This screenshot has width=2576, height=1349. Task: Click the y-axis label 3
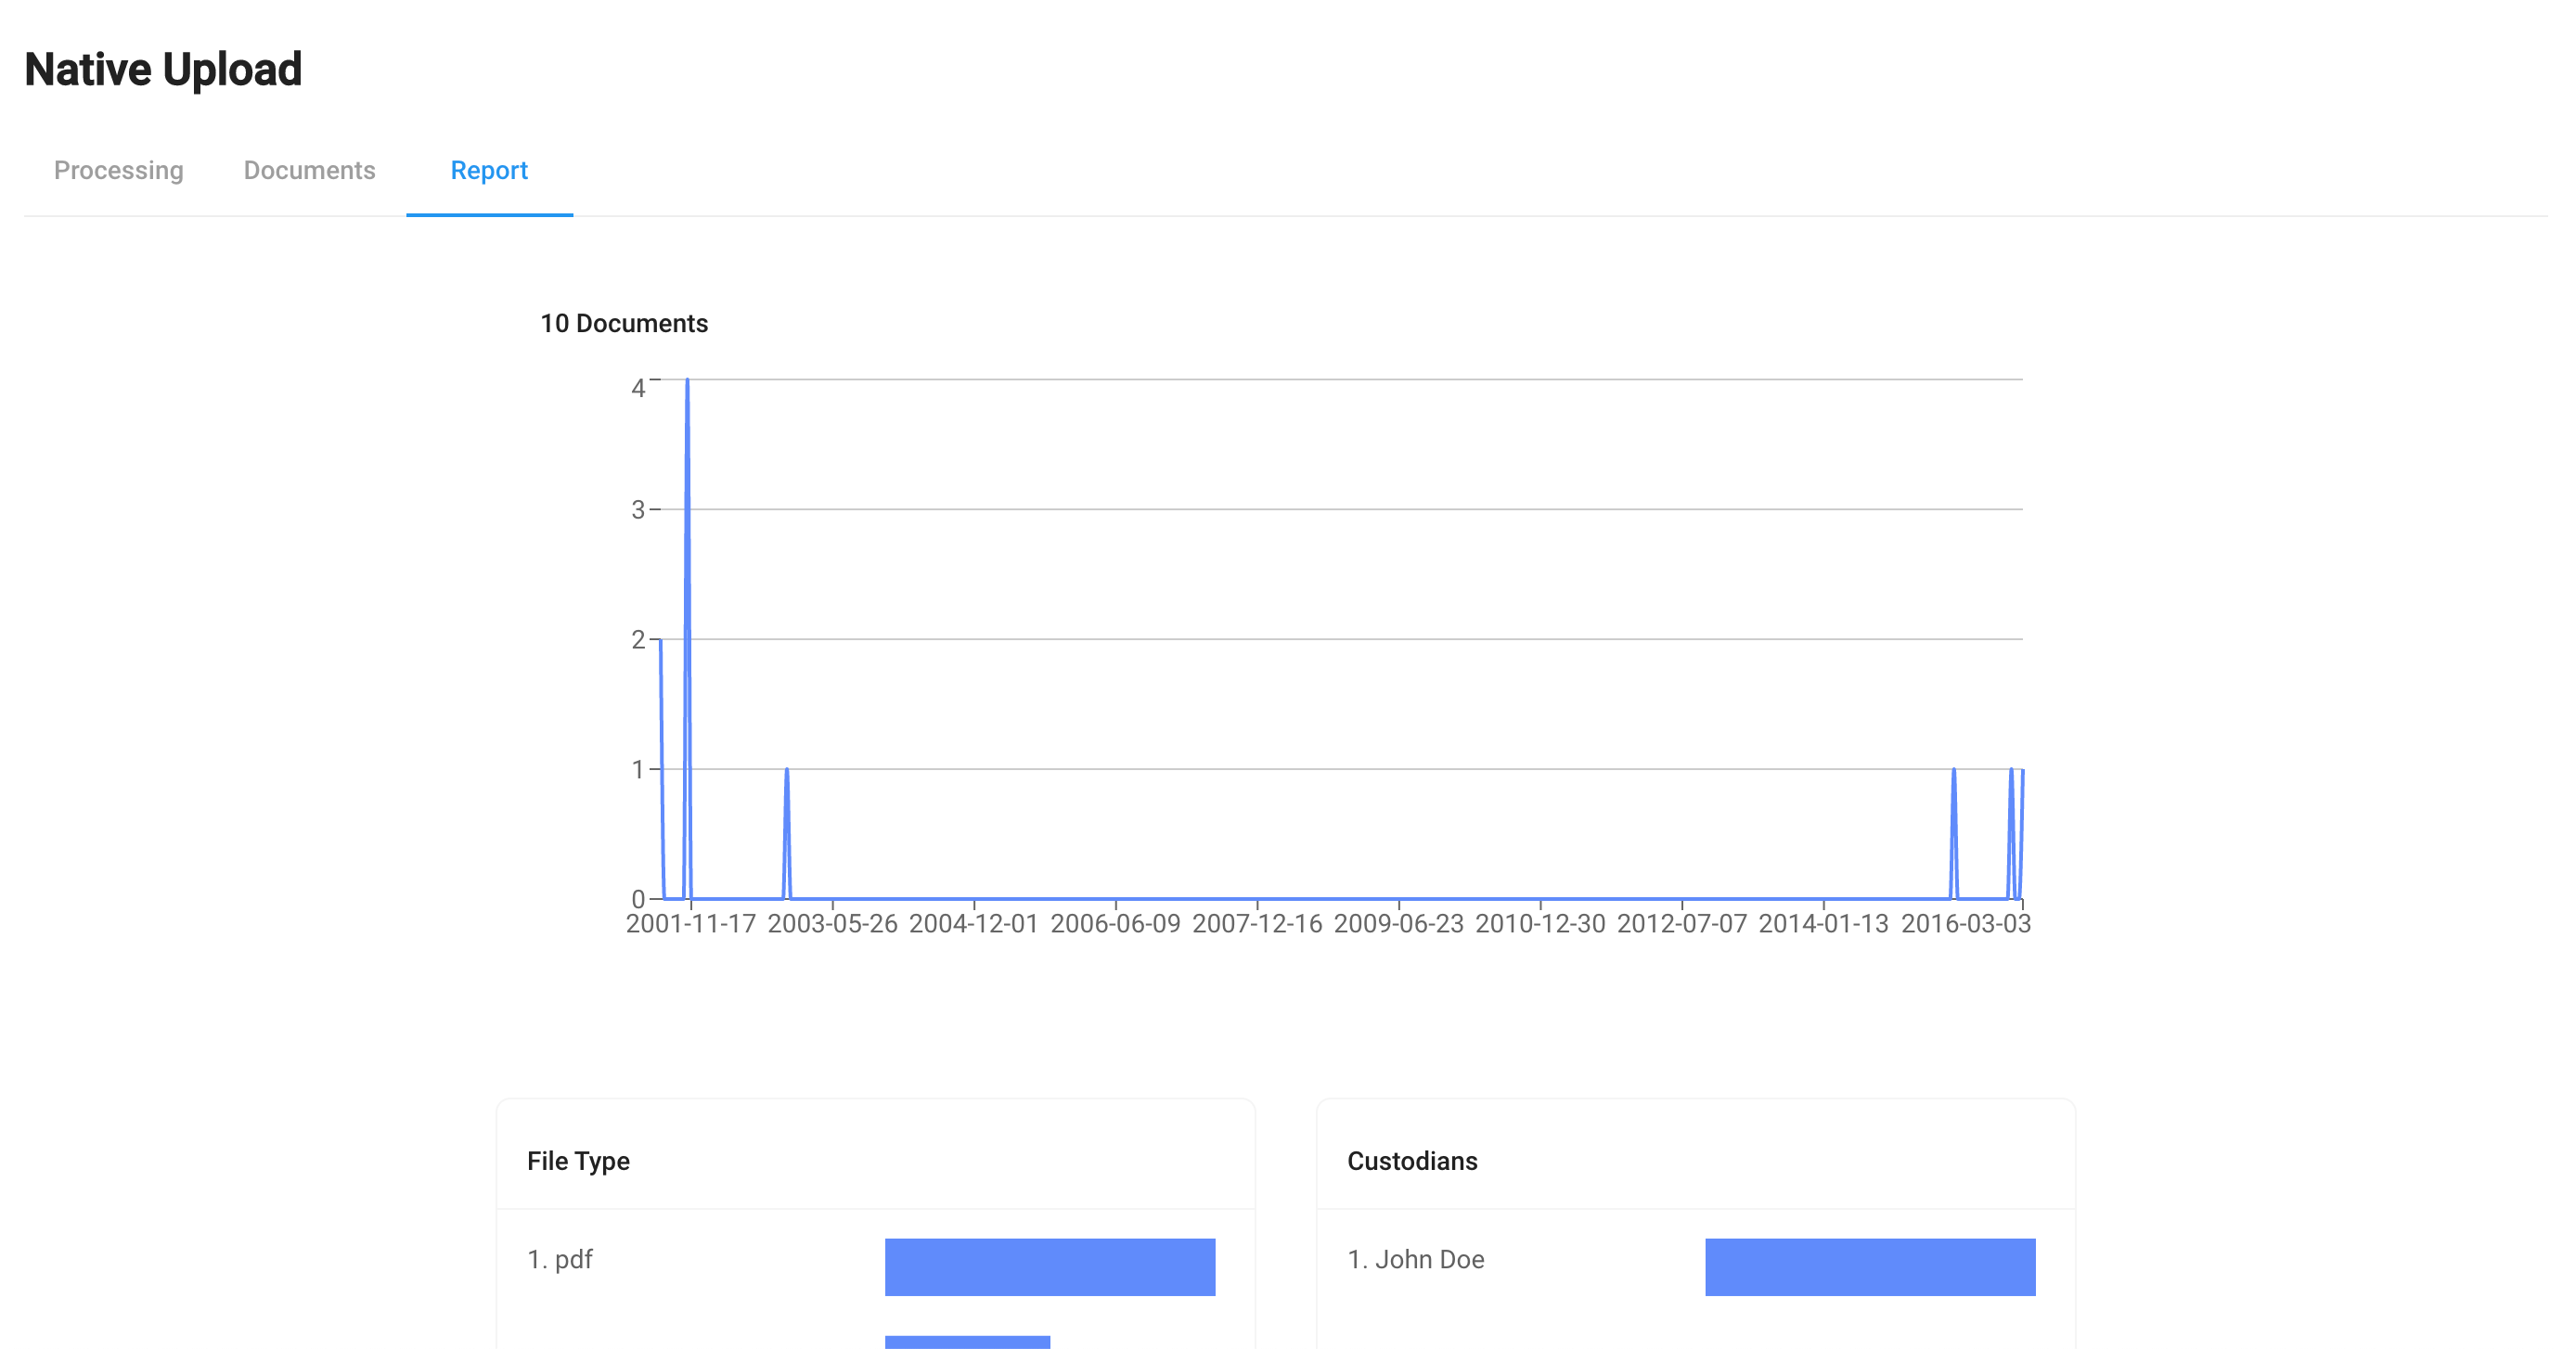click(x=638, y=509)
